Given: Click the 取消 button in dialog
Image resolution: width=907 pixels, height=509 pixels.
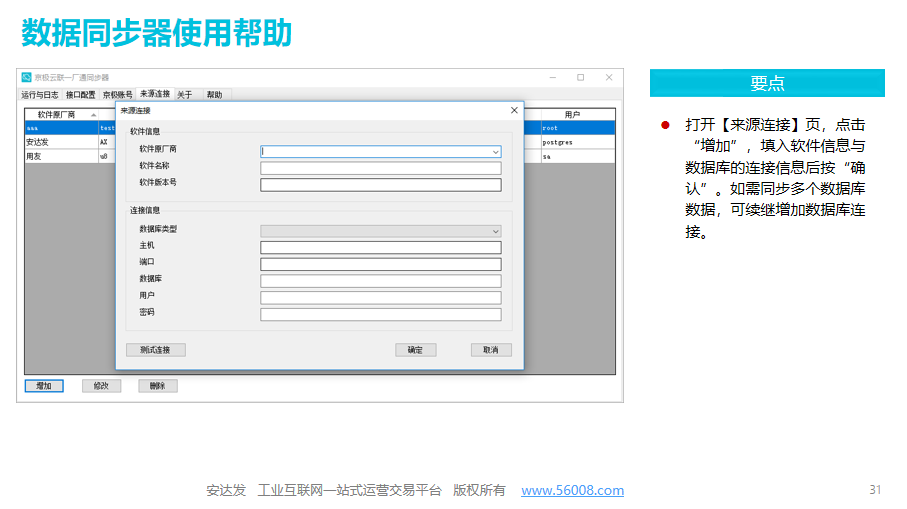Looking at the screenshot, I should pos(491,350).
